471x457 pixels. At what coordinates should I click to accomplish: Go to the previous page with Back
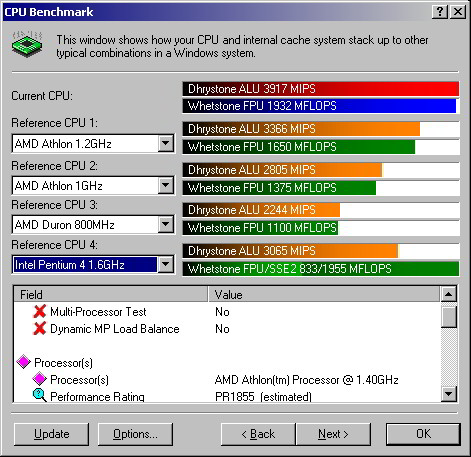[x=258, y=434]
